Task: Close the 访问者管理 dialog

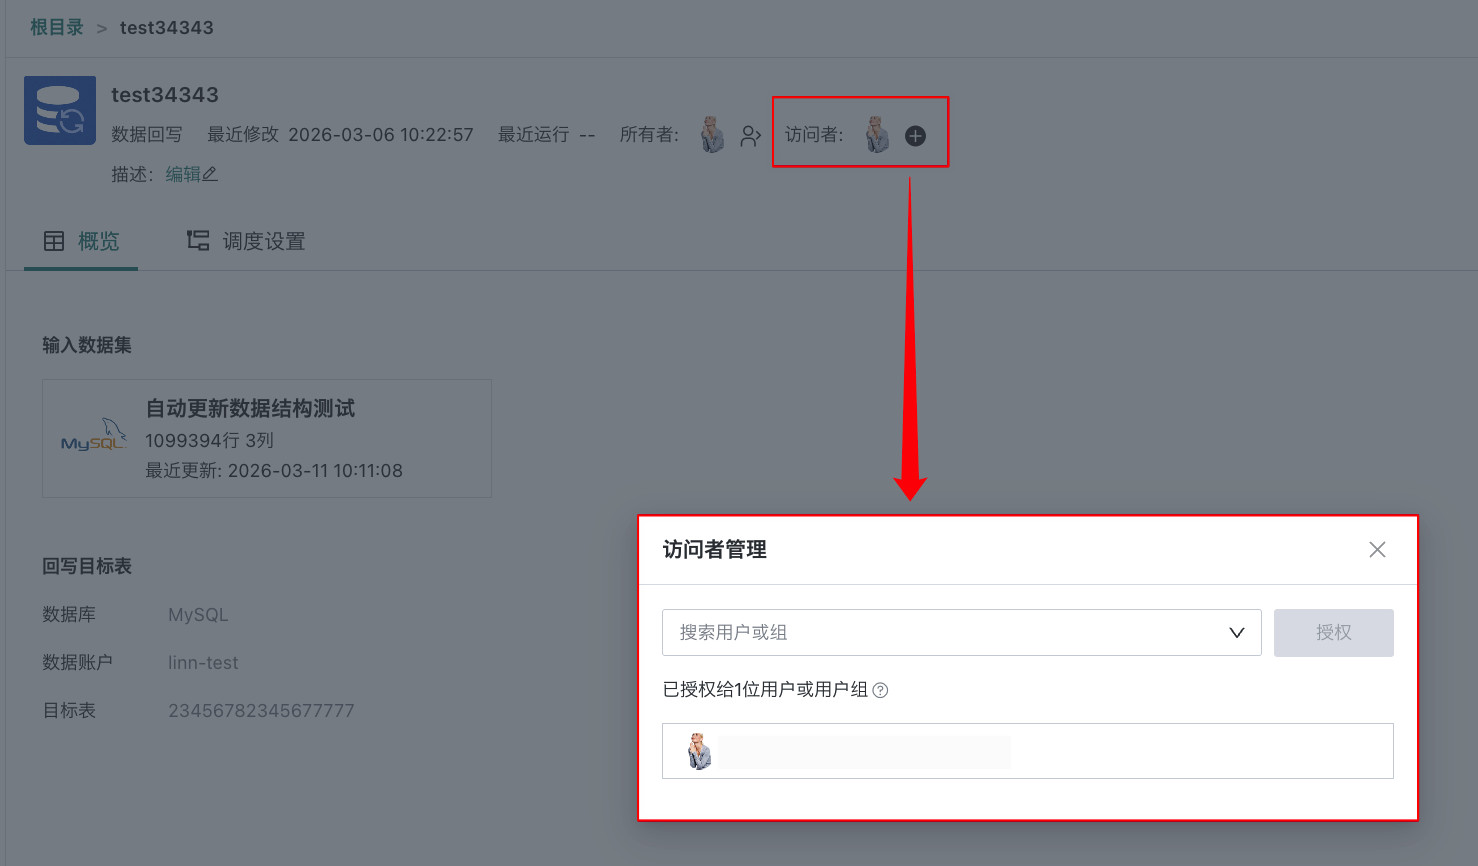Action: point(1377,549)
